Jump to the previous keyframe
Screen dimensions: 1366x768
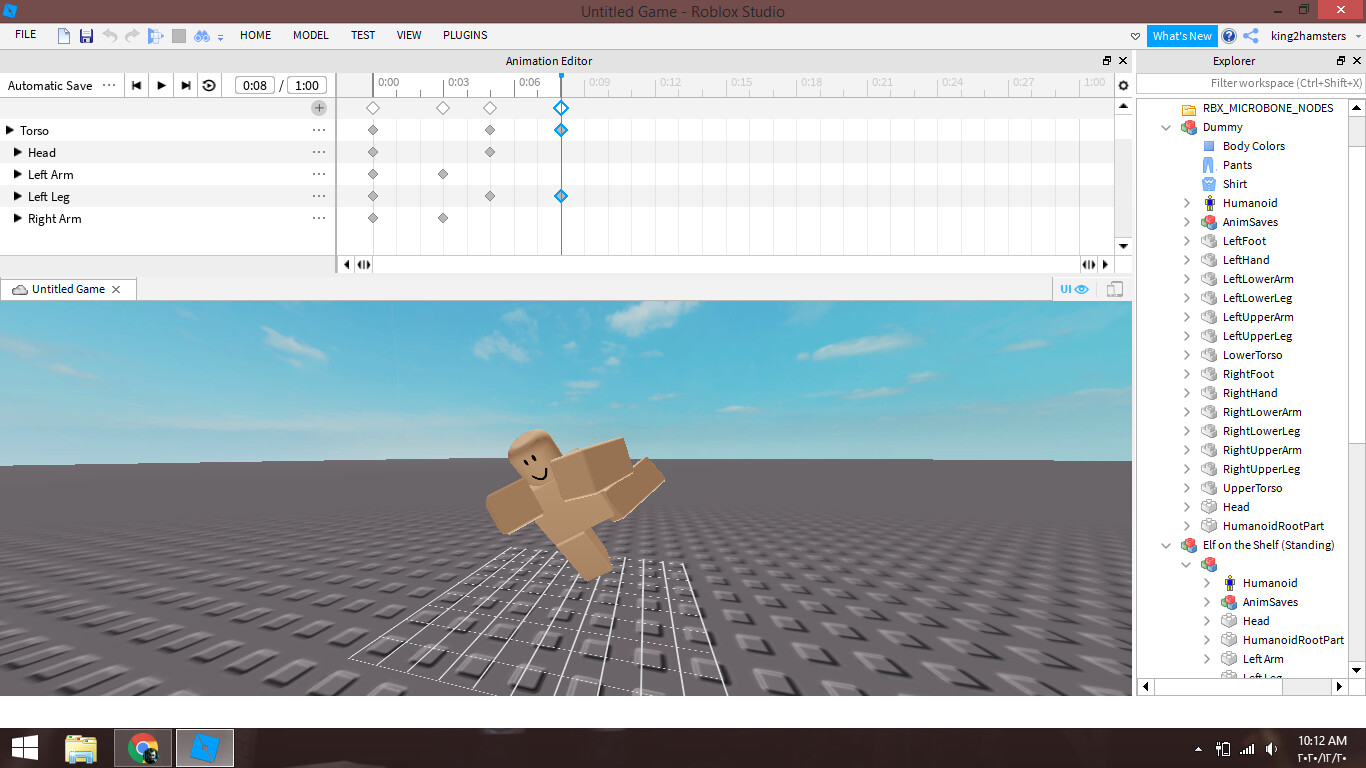coord(137,85)
